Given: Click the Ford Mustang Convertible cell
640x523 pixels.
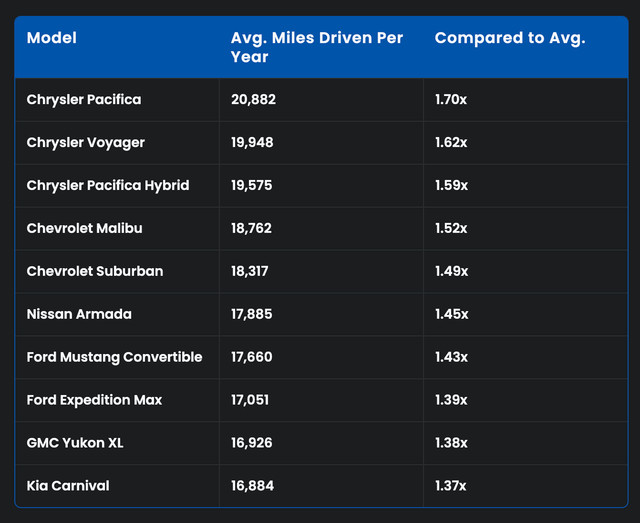Looking at the screenshot, I should tap(114, 357).
